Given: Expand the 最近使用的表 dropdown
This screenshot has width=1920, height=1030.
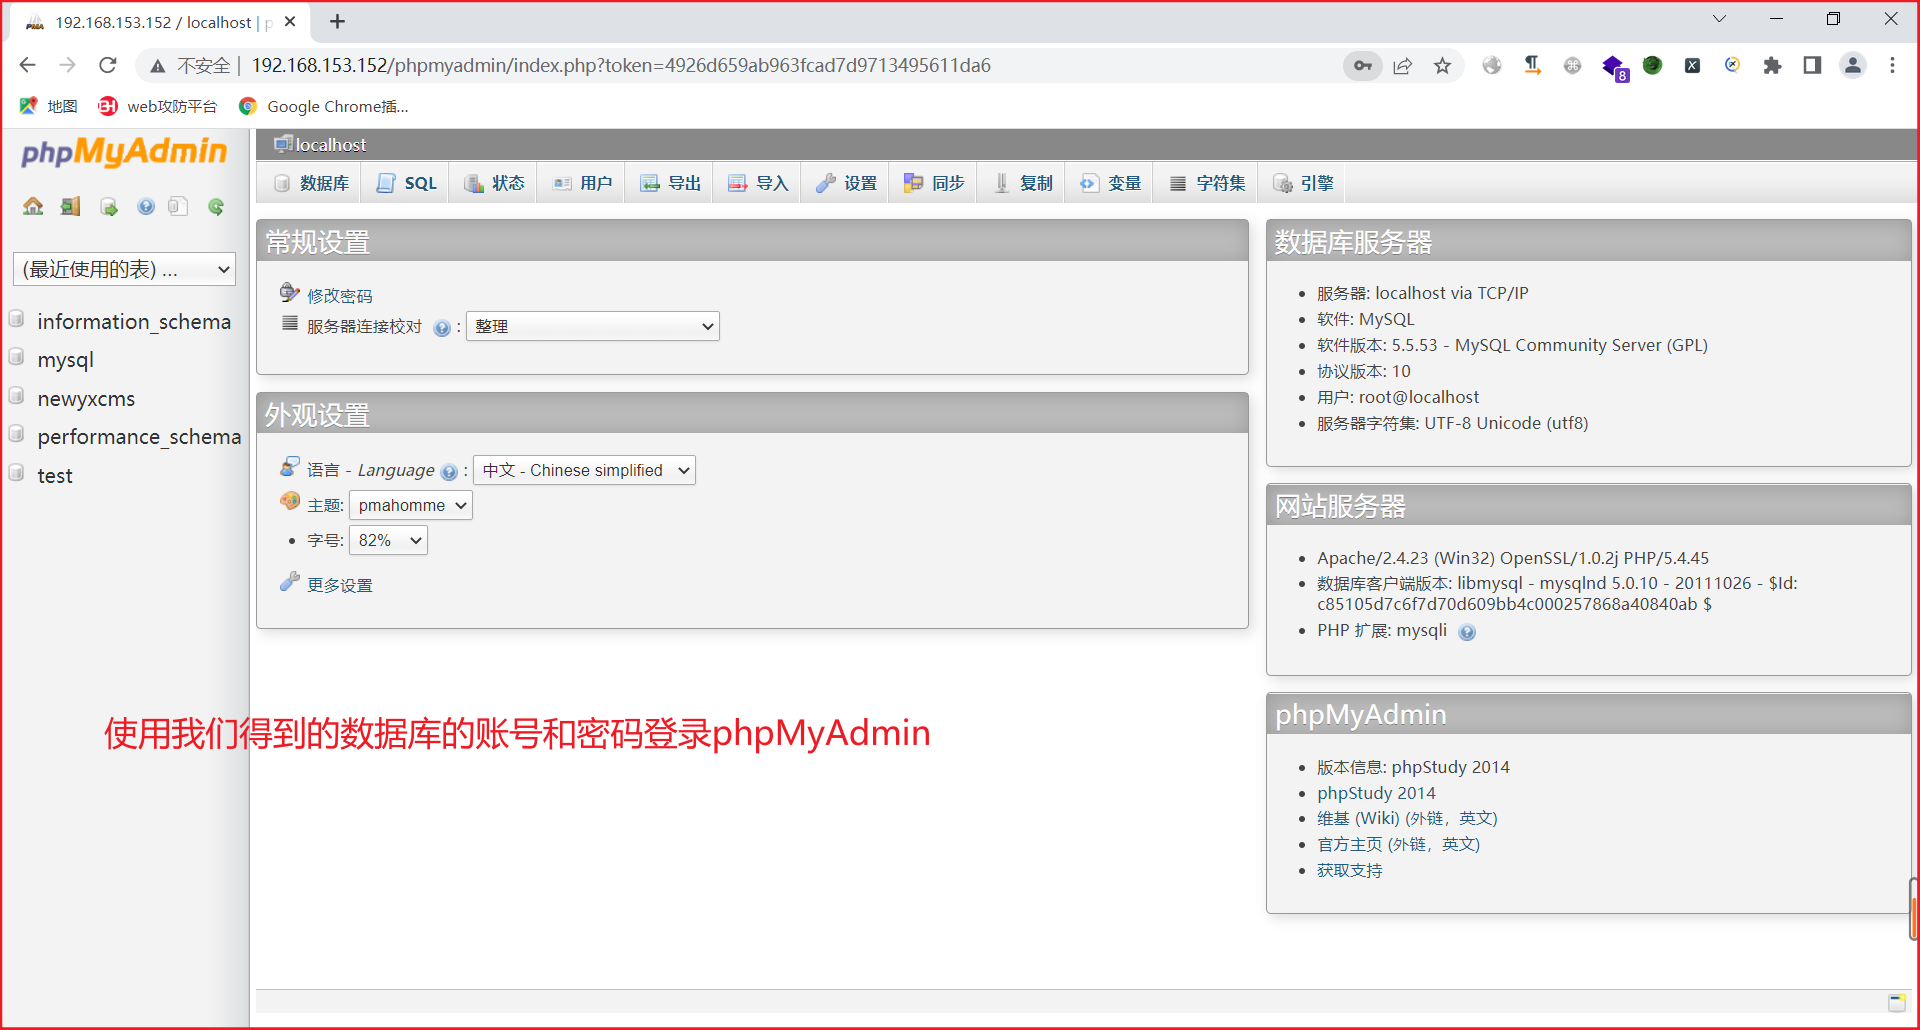Looking at the screenshot, I should click(x=124, y=269).
